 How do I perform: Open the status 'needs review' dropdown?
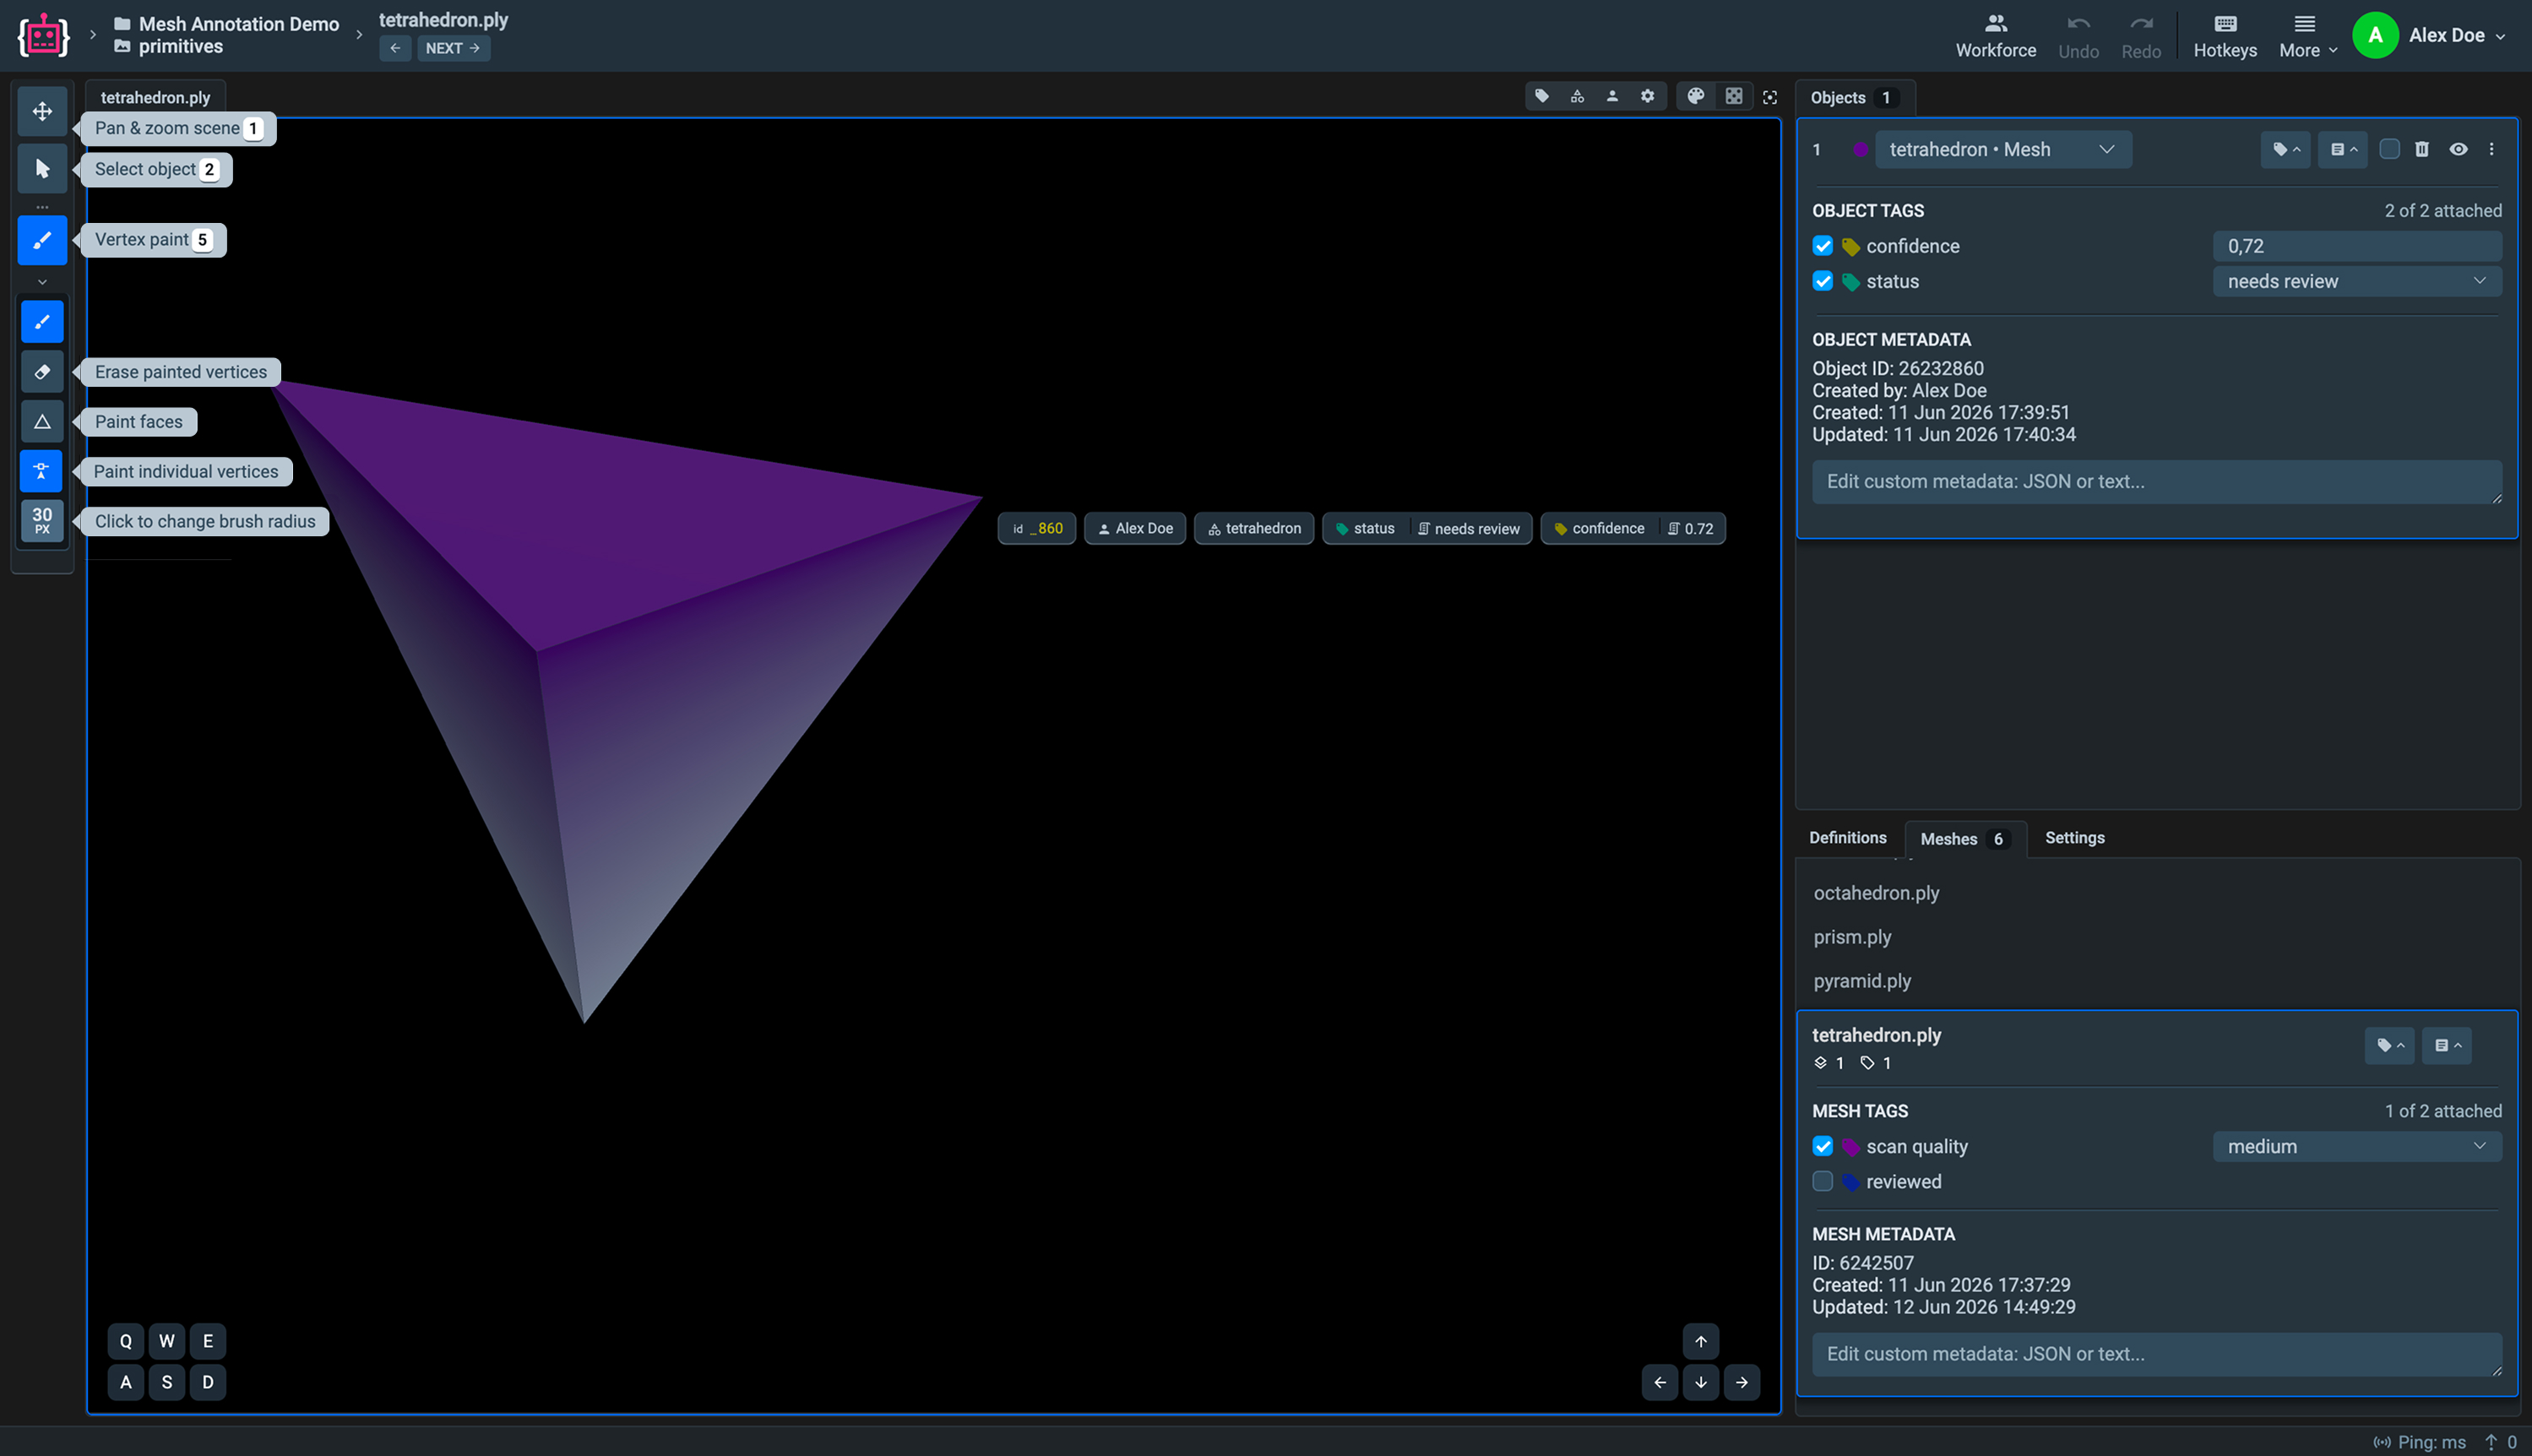2356,282
